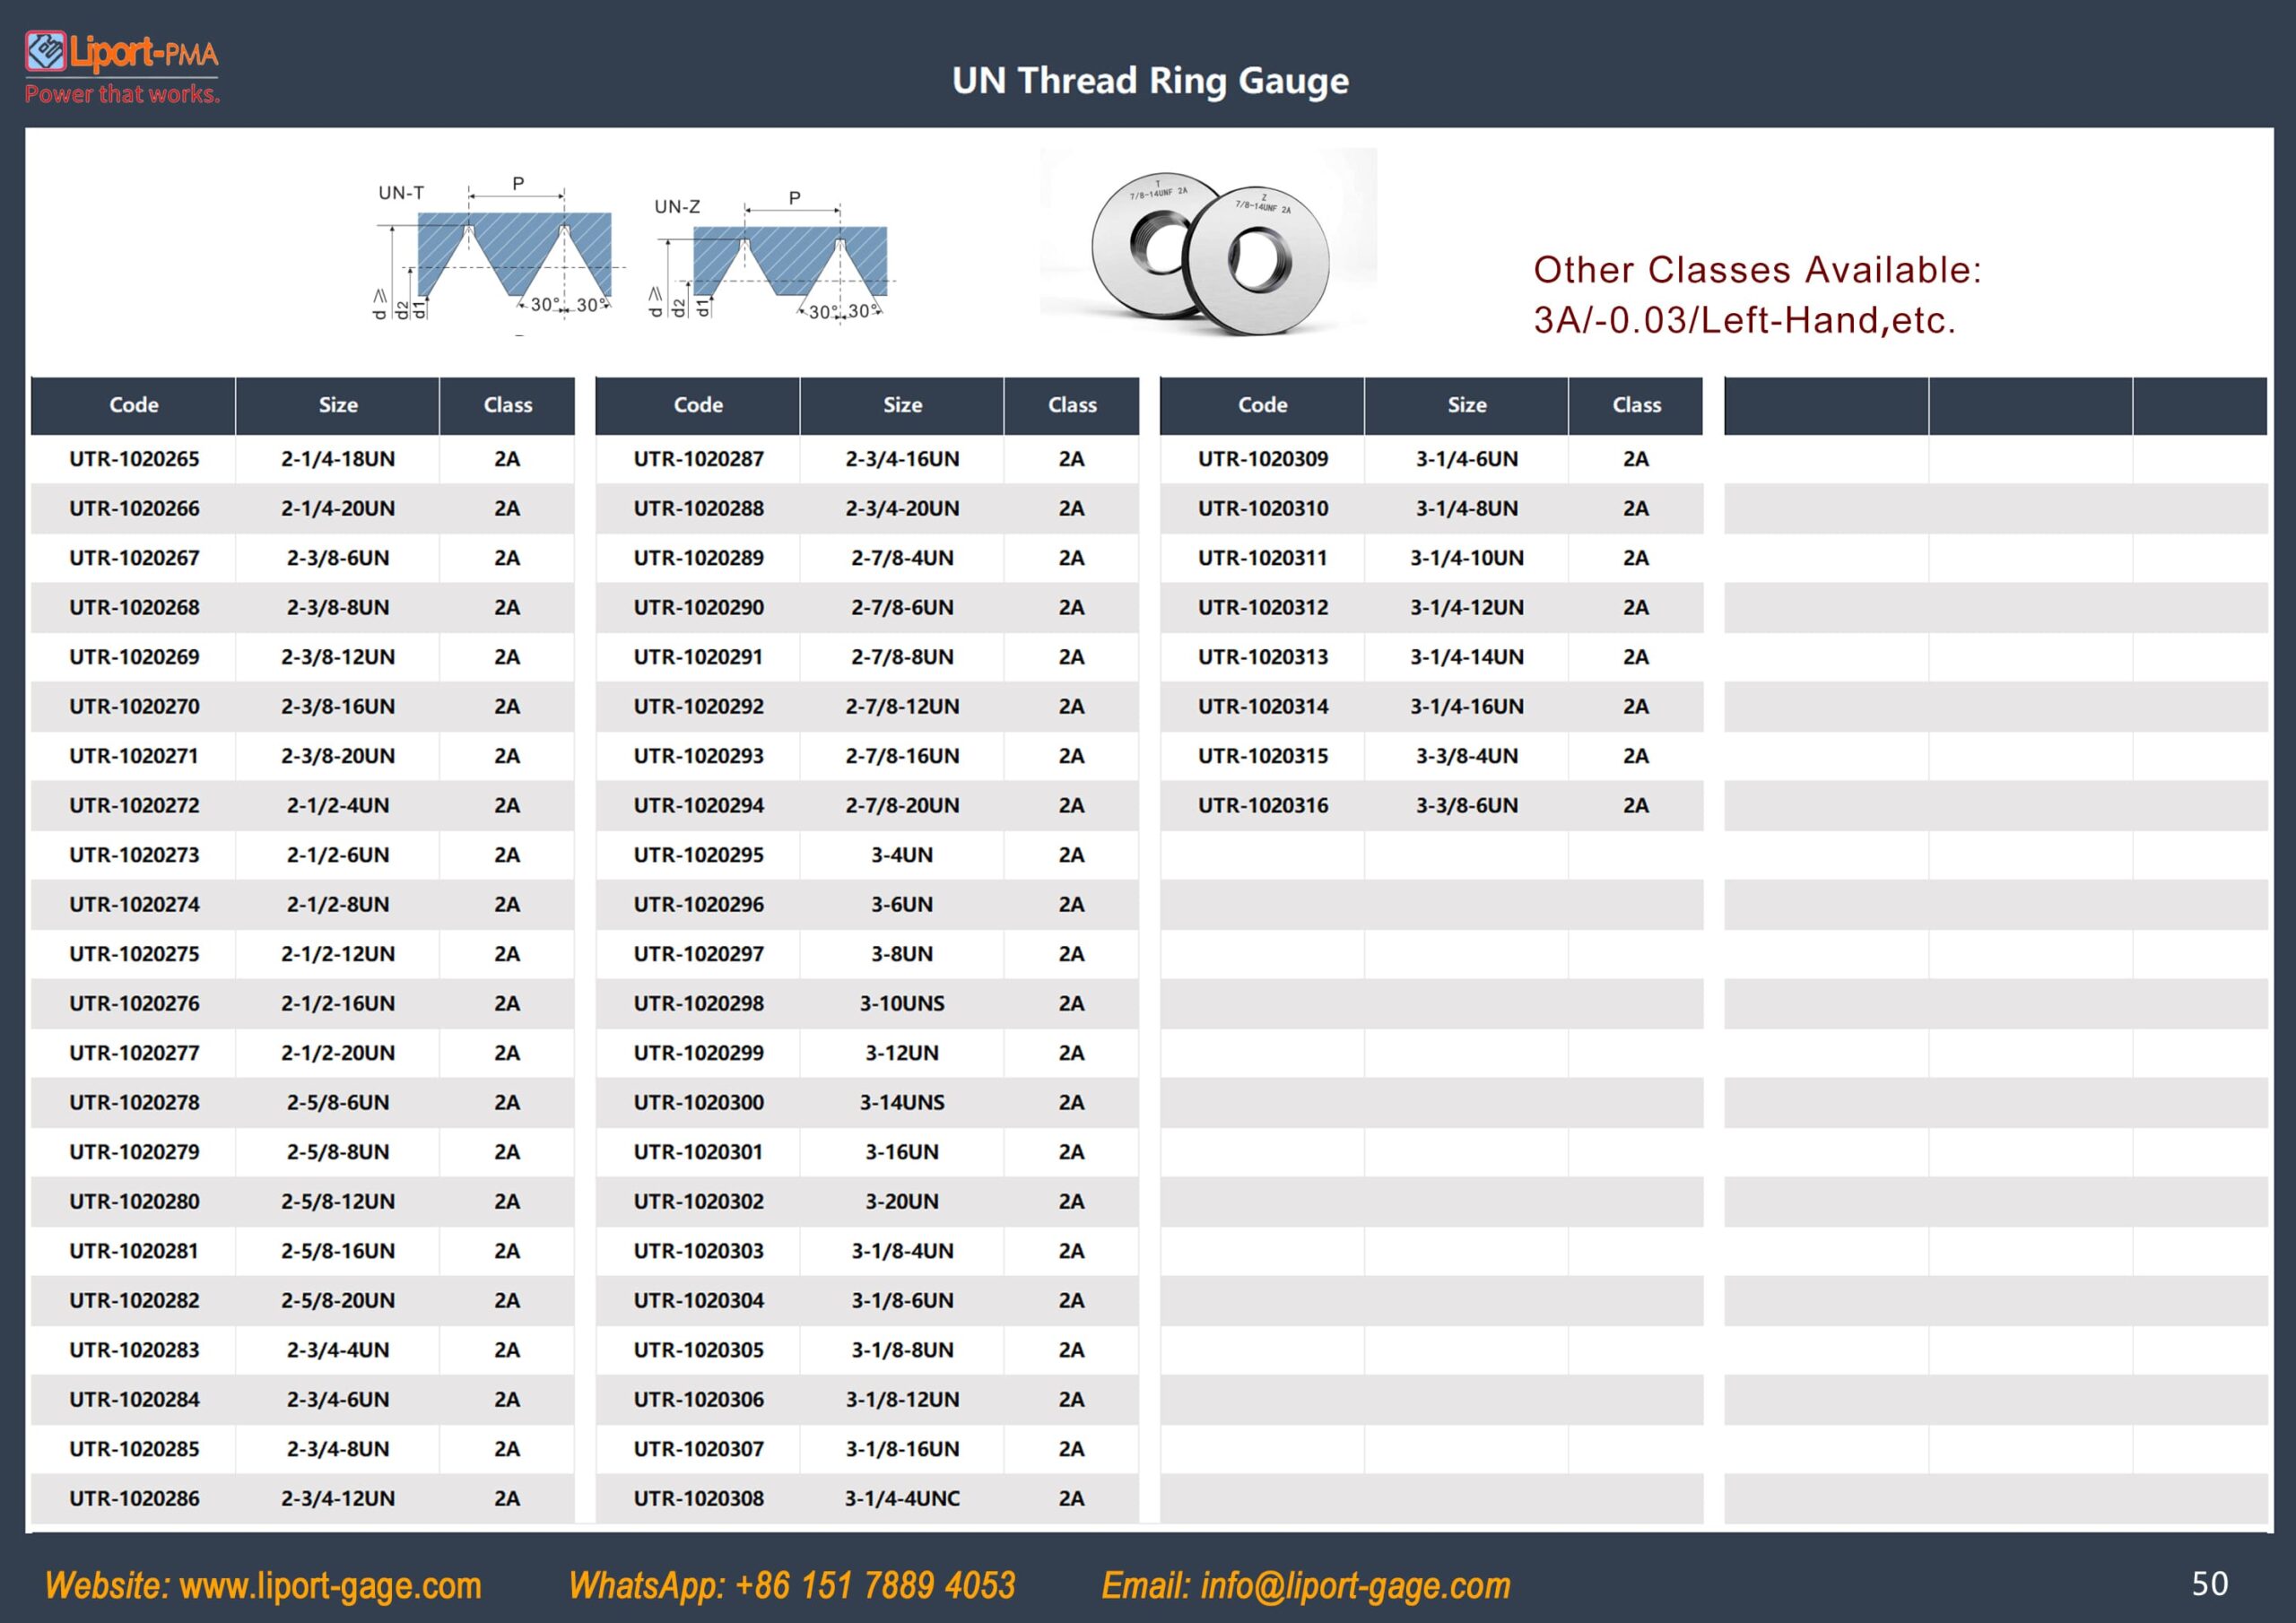This screenshot has width=2296, height=1623.
Task: Click the 'UN Thread Ring Gauge' title
Action: (x=1150, y=80)
